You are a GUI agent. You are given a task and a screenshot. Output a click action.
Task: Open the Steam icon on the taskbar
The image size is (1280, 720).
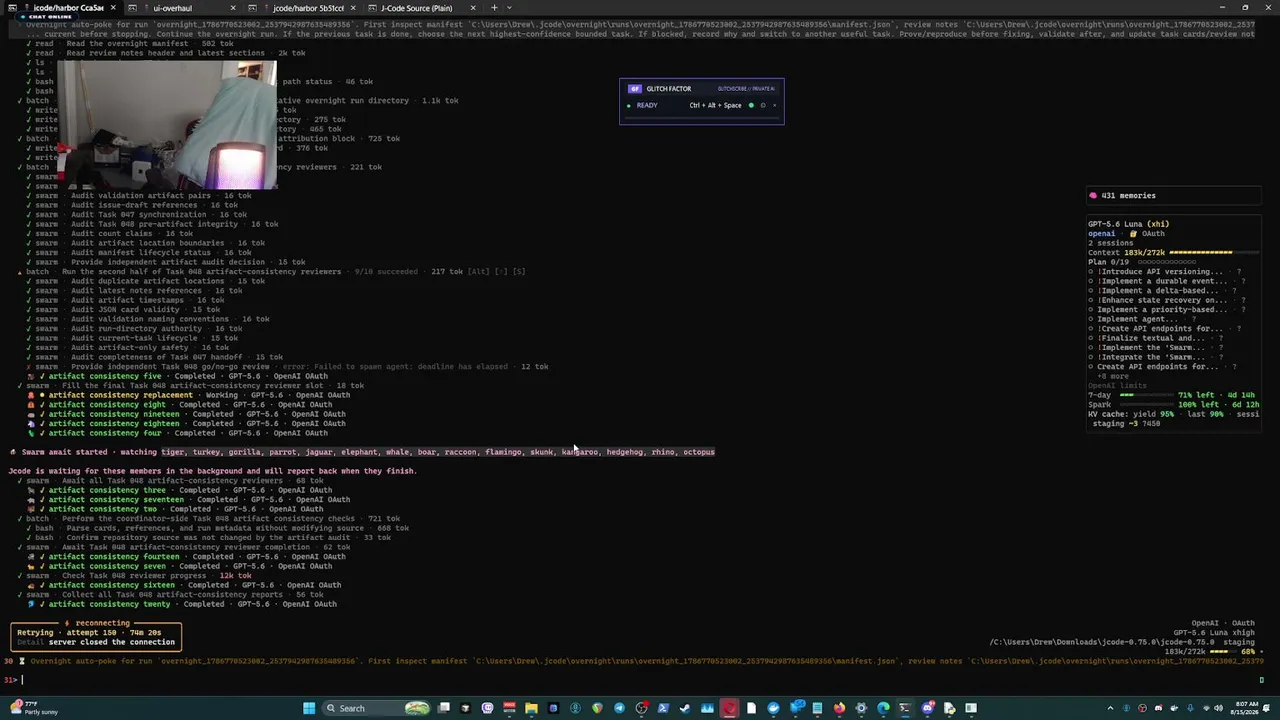tap(685, 708)
